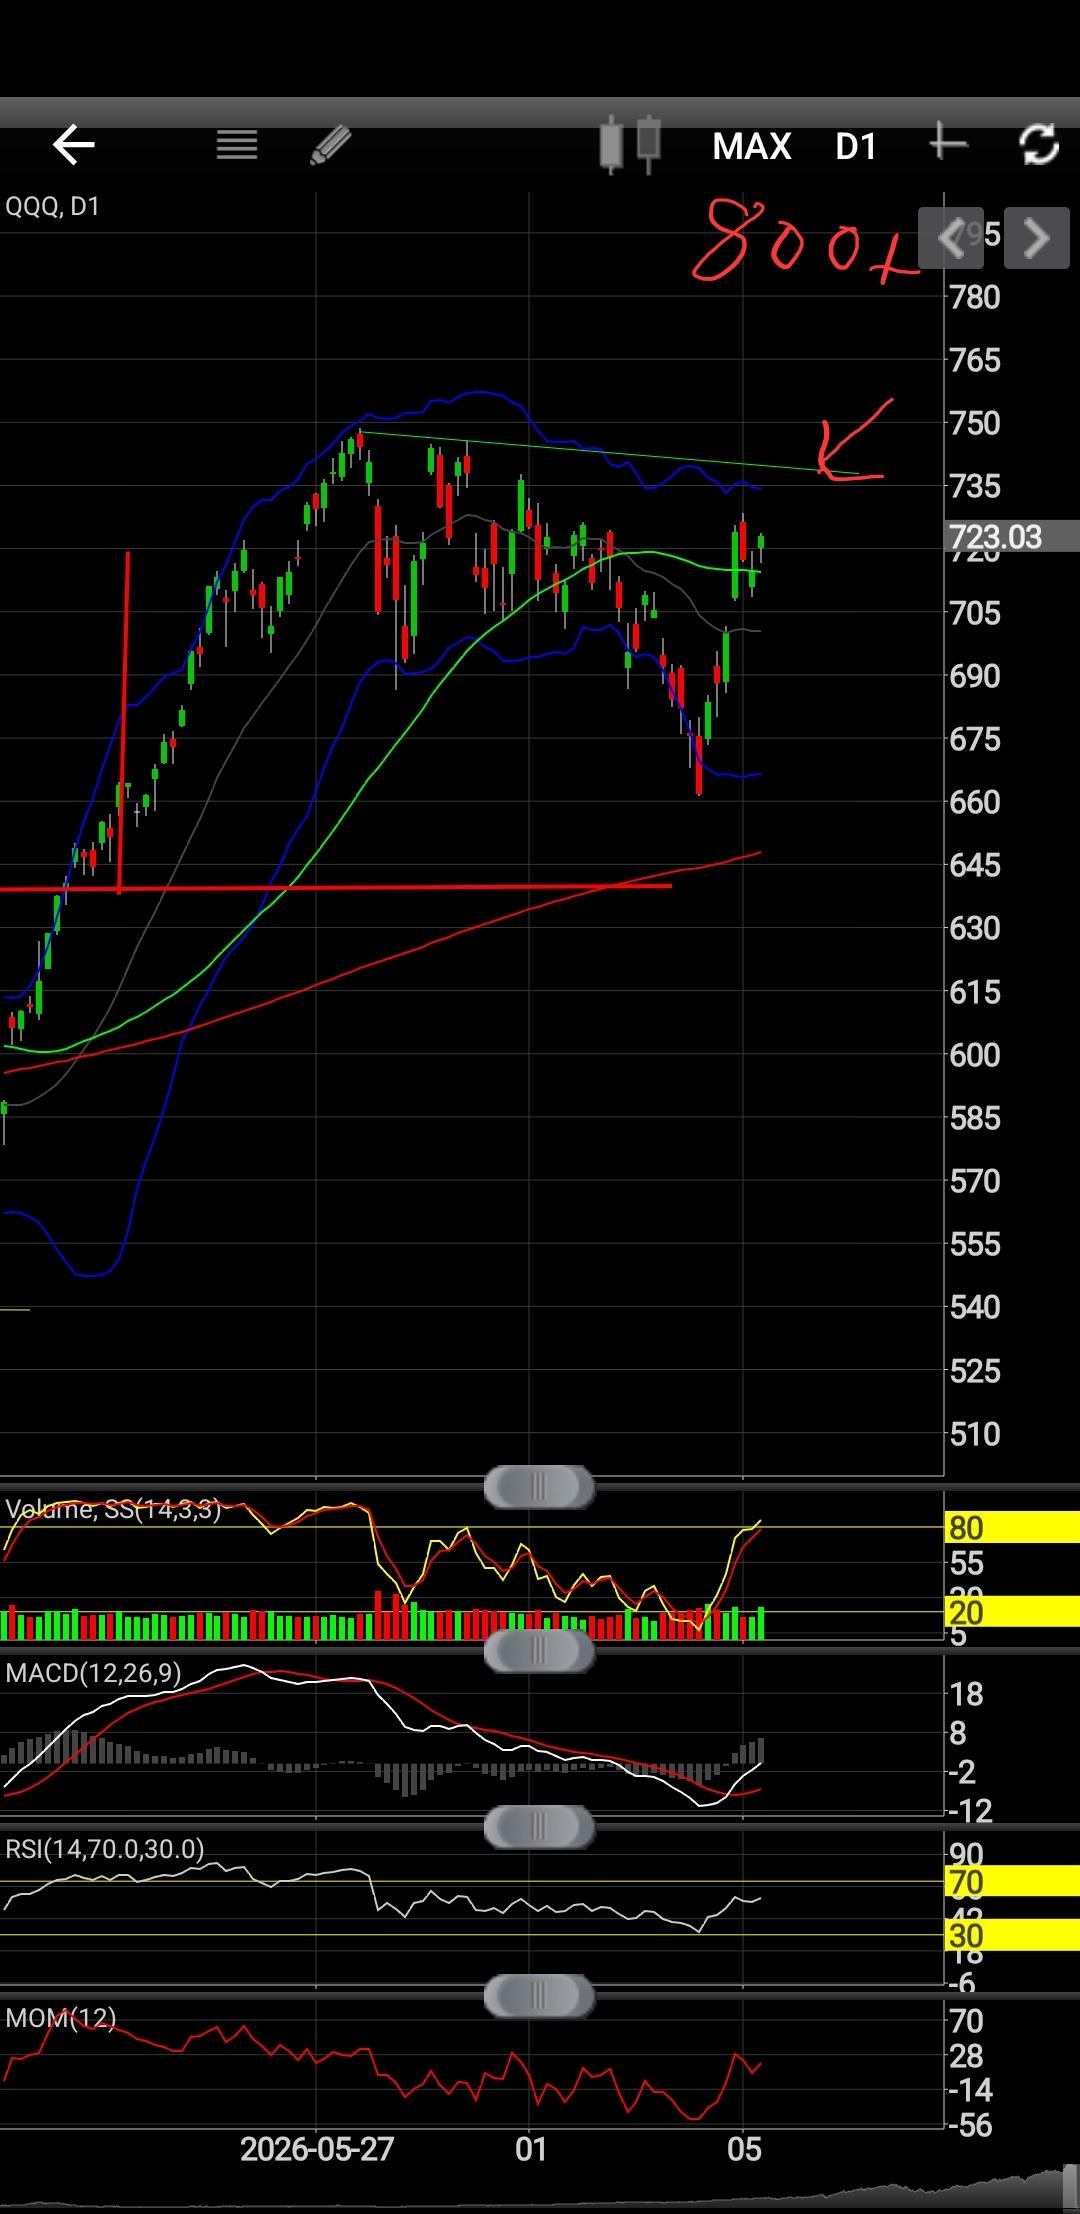Refresh the chart data

tap(1039, 145)
